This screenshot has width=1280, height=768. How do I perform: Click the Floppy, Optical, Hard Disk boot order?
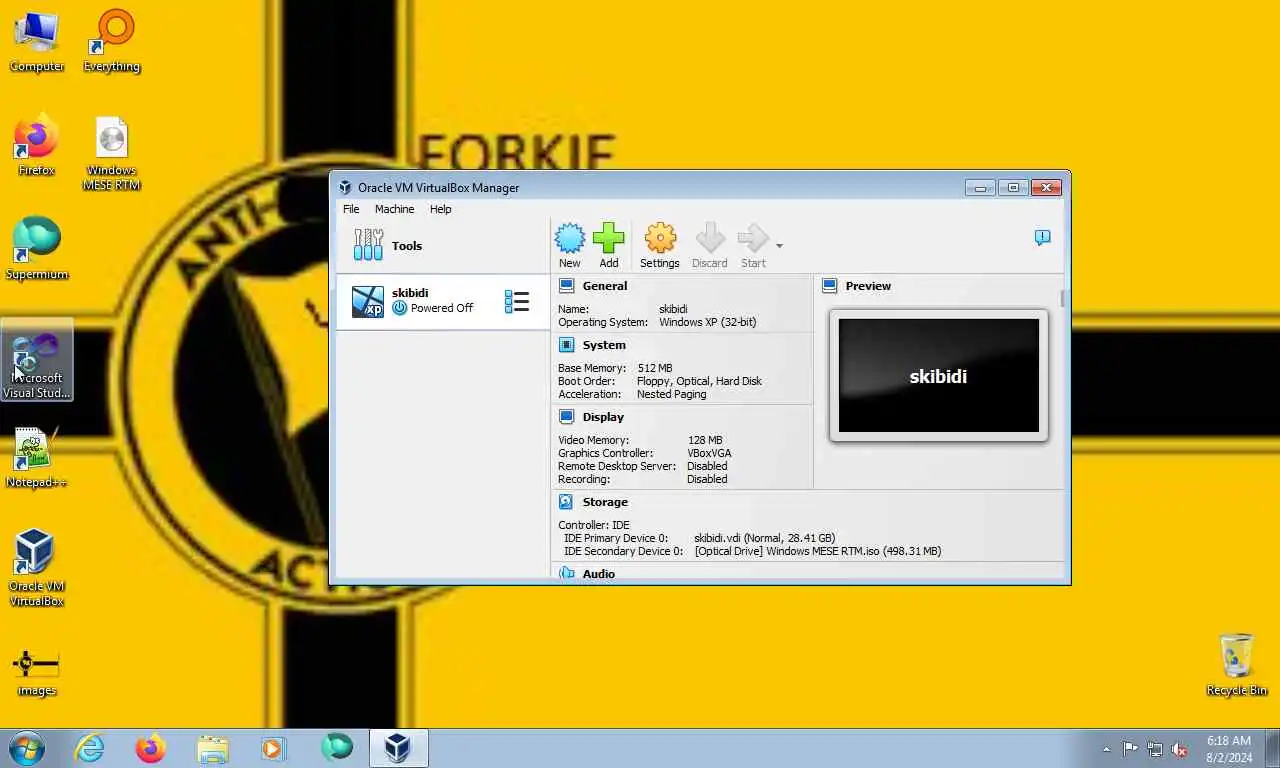coord(699,381)
